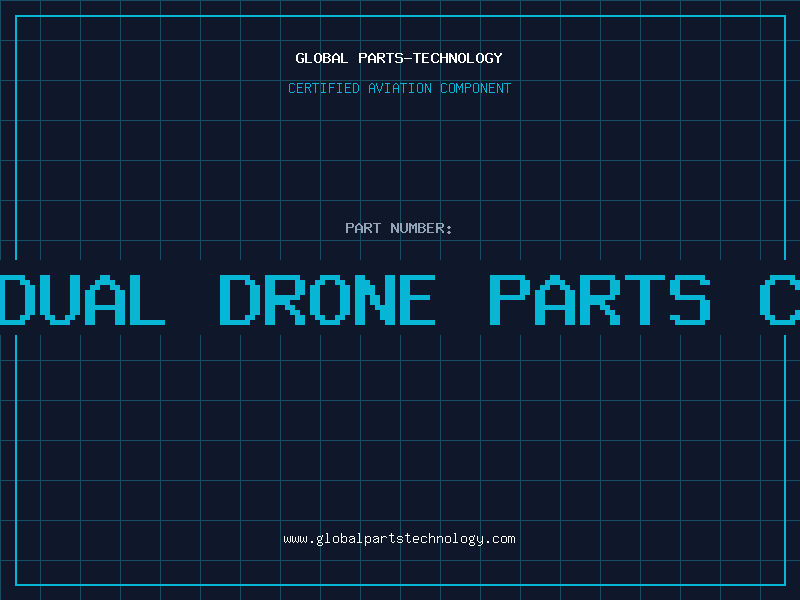
Task: Click the .com ending of the URL
Action: [x=500, y=539]
